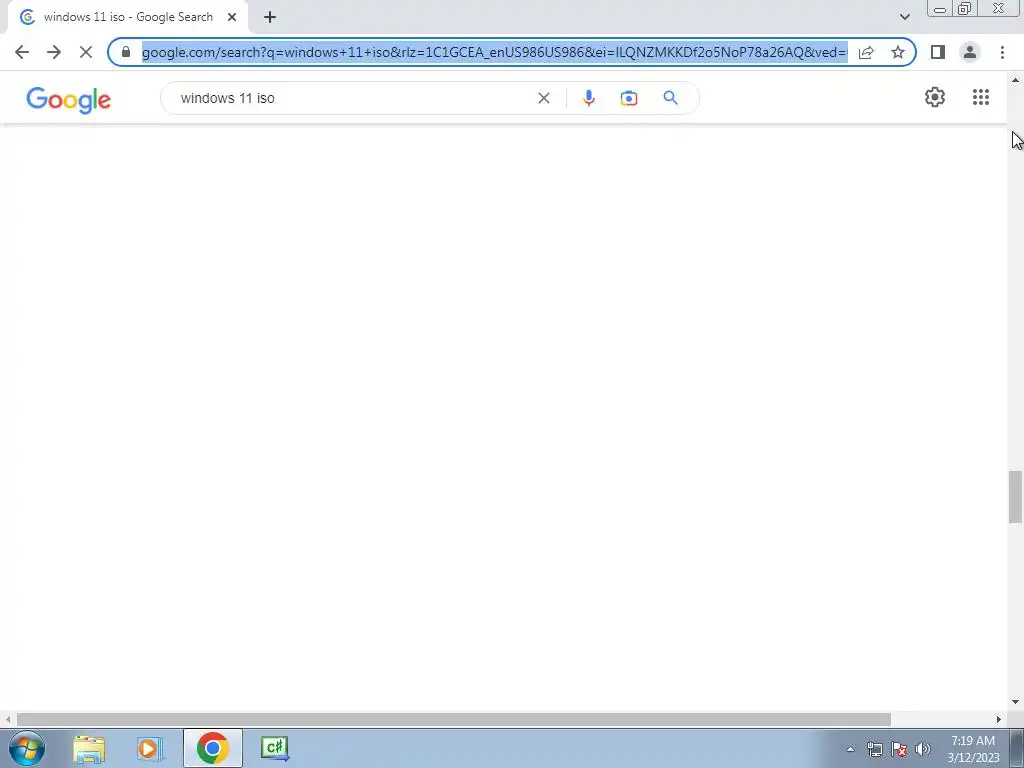
Task: Open Google quick settings gear
Action: (x=935, y=97)
